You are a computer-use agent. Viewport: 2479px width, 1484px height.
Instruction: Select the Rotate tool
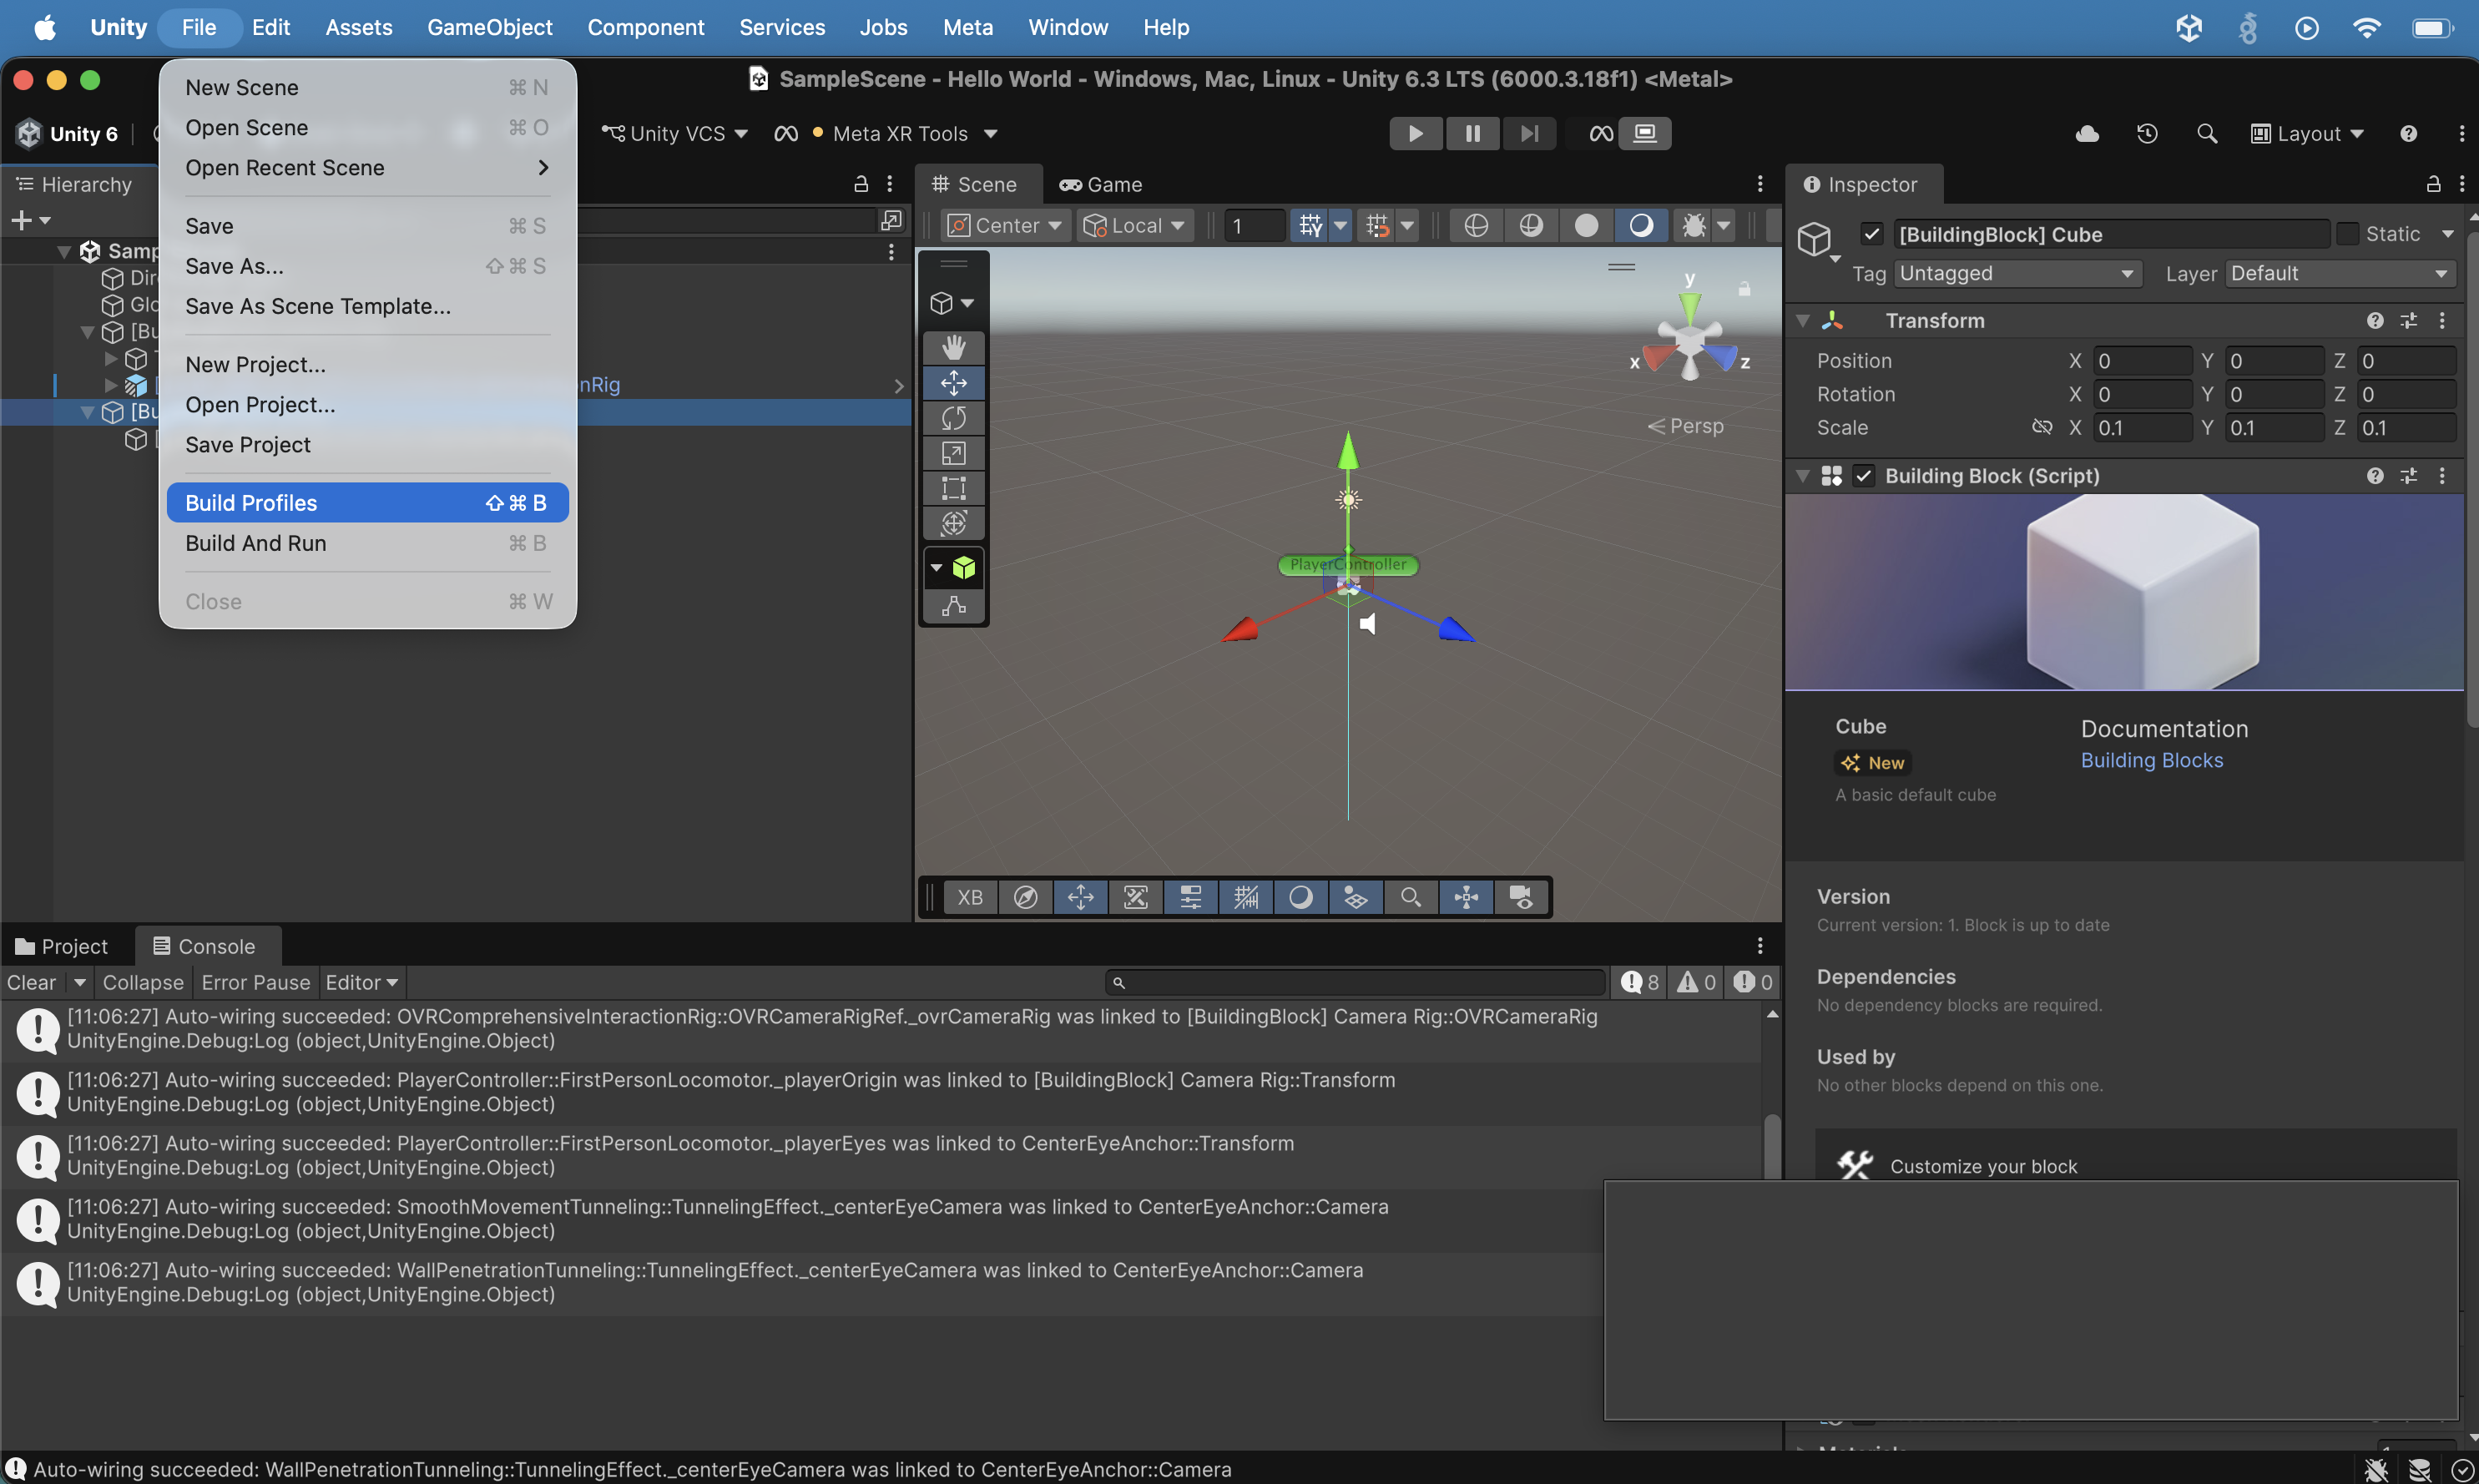point(953,417)
